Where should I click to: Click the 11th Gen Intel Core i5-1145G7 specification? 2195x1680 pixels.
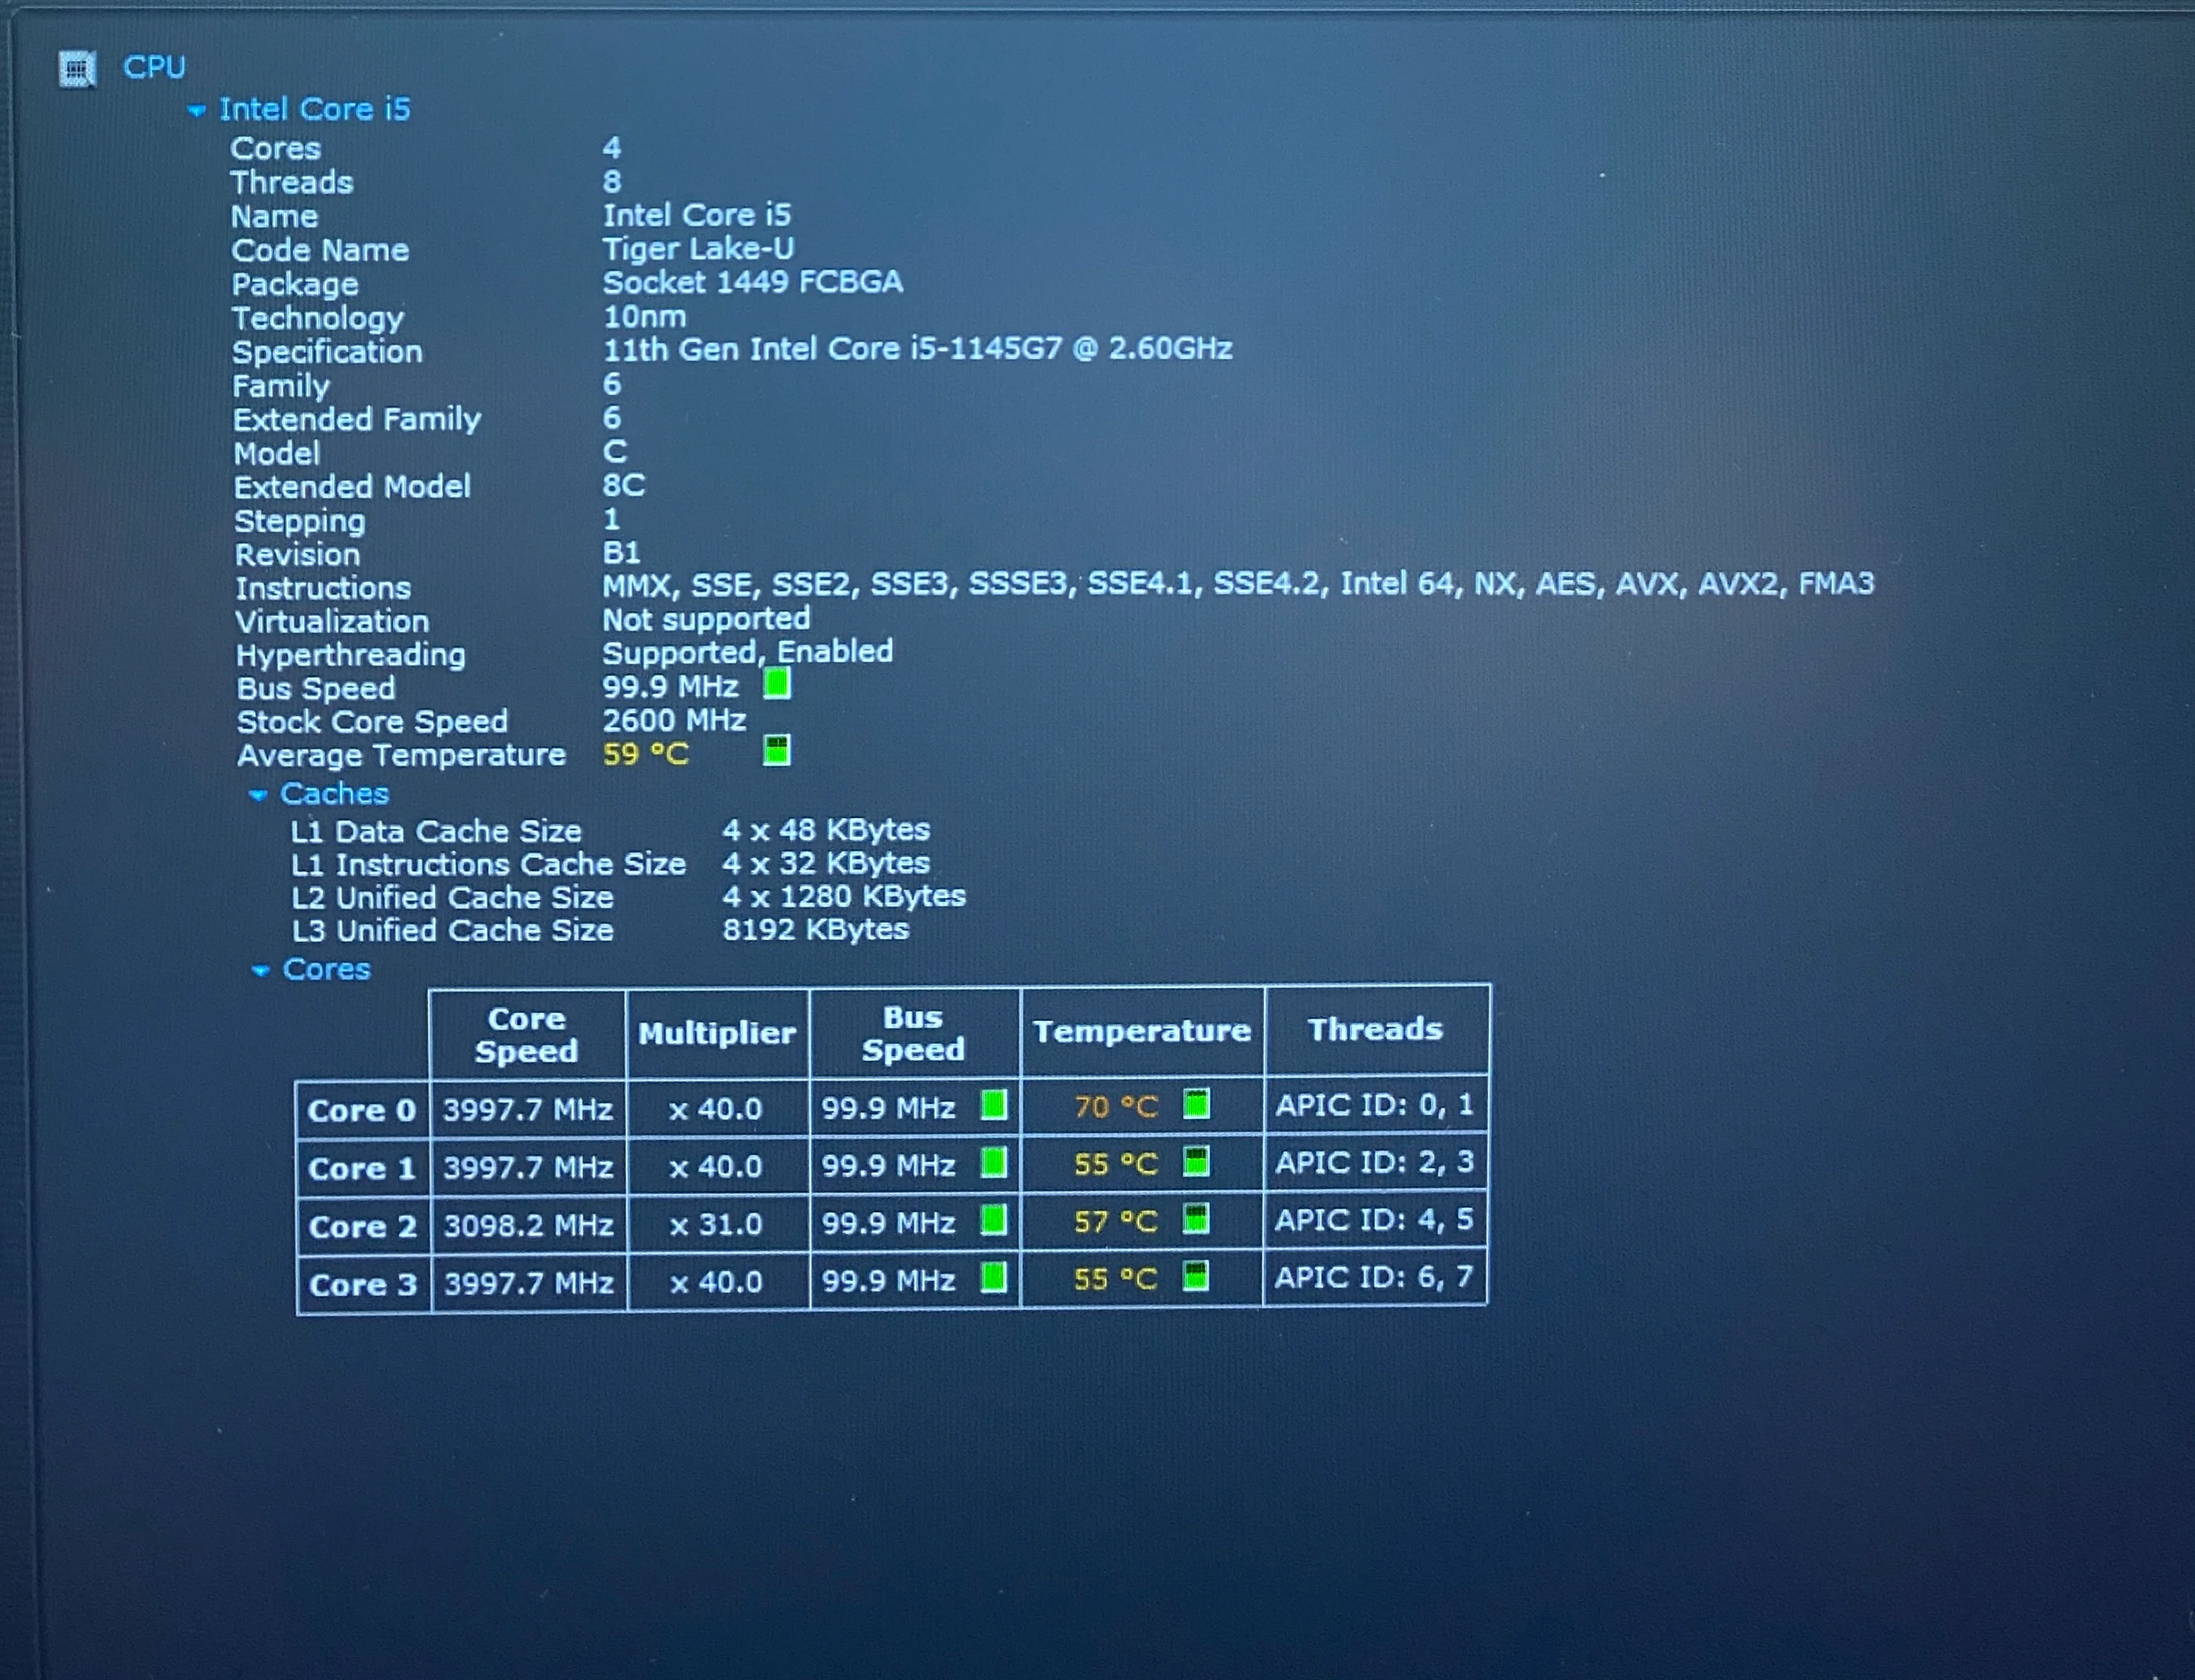[917, 349]
